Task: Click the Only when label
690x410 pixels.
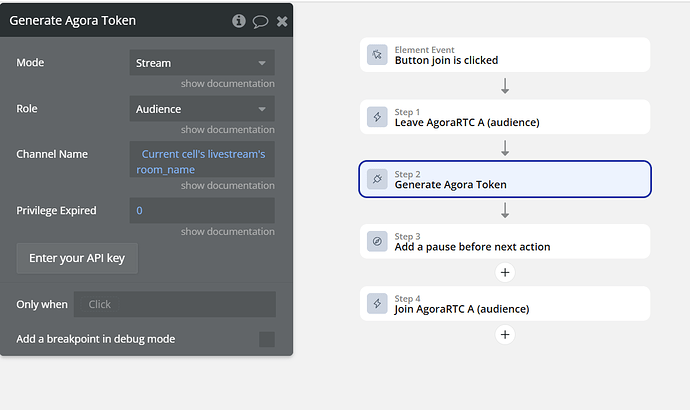Action: pyautogui.click(x=42, y=304)
